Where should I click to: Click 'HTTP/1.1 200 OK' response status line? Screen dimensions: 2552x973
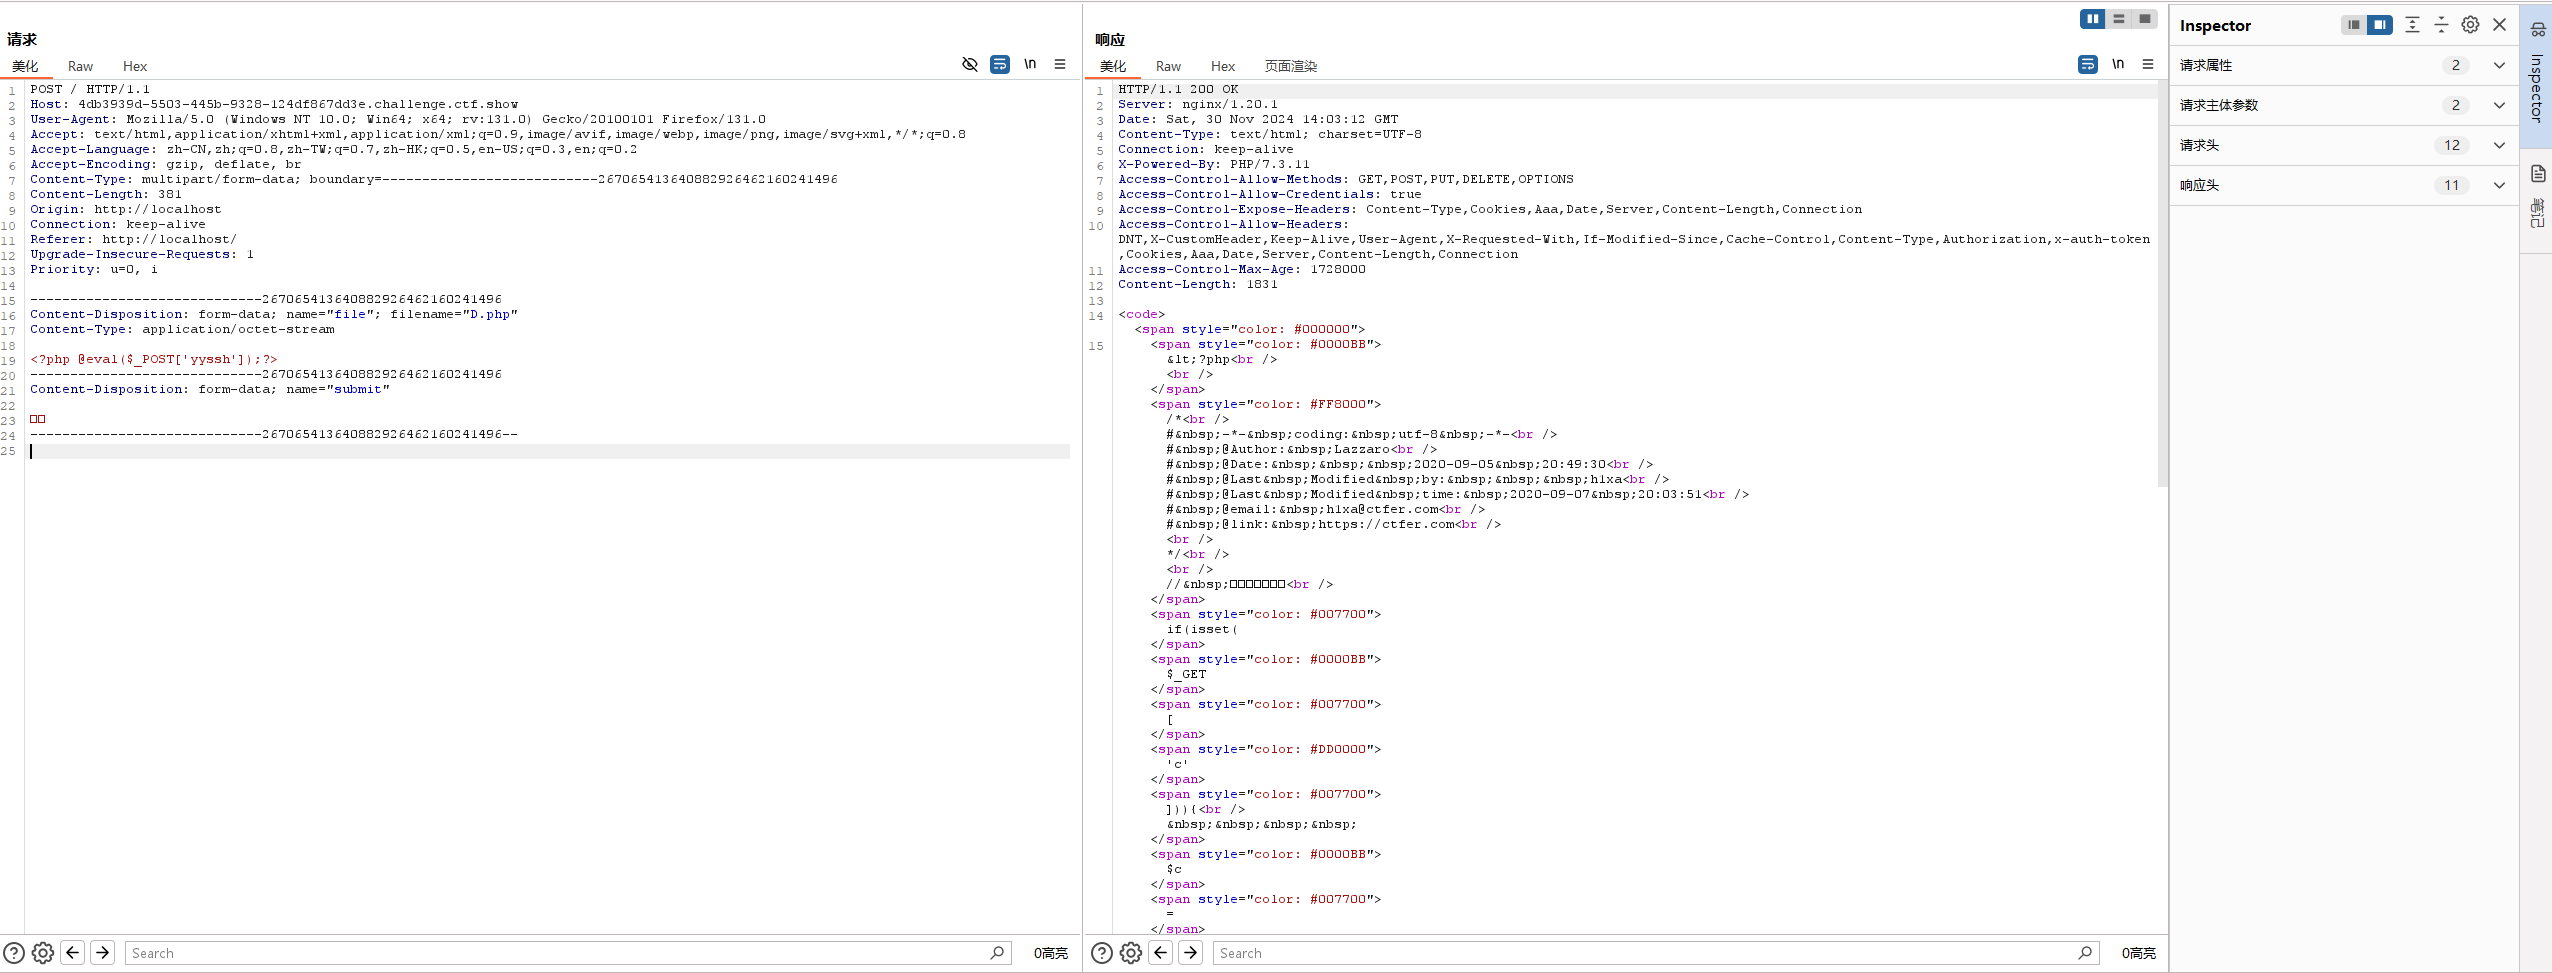click(1178, 89)
